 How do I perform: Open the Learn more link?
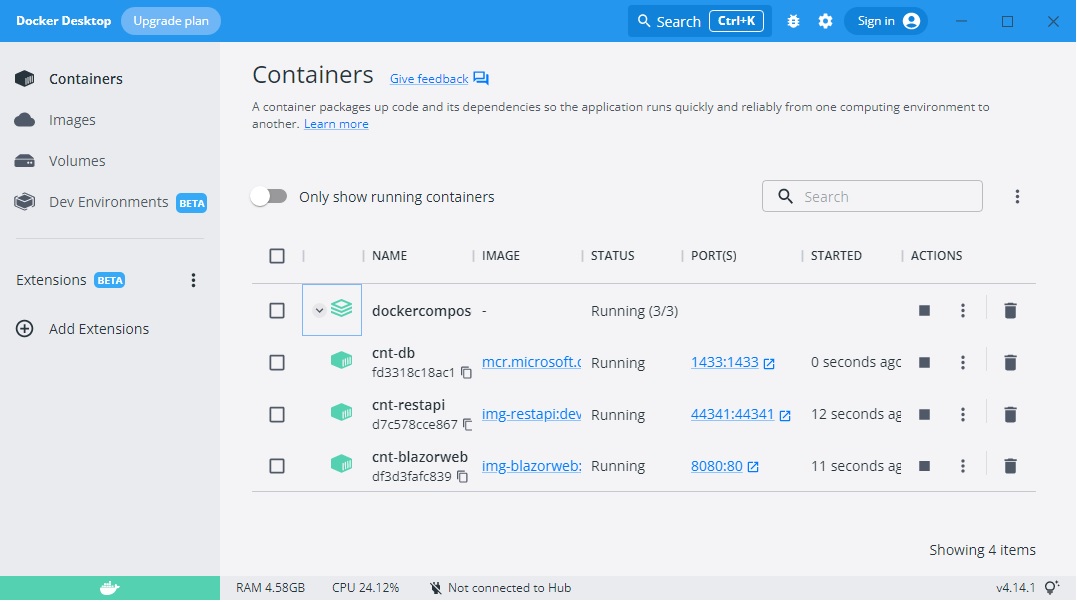(336, 124)
